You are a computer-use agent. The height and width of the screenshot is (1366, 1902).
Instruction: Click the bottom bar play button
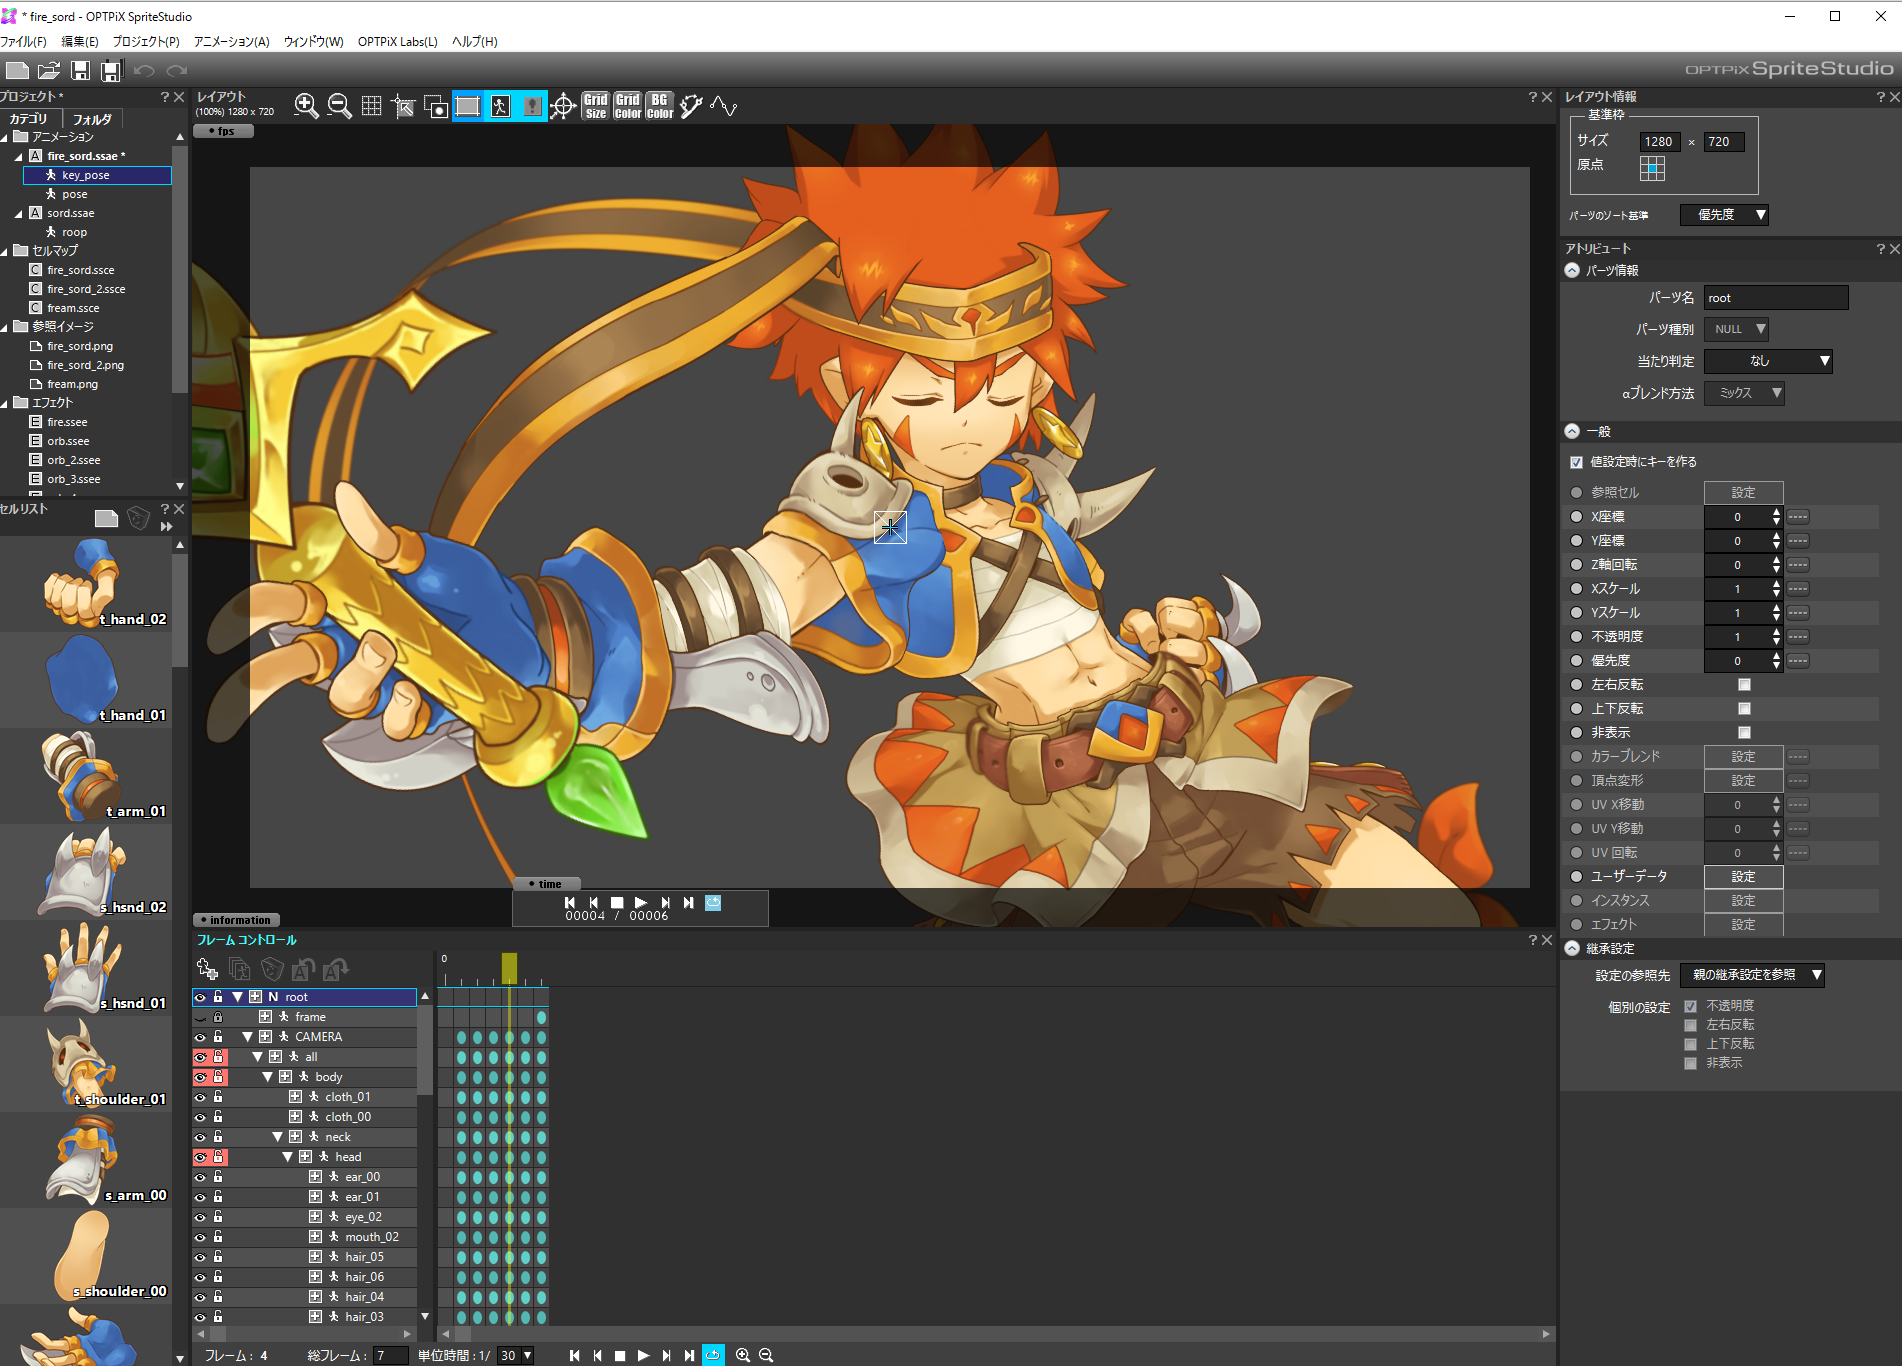(x=643, y=1355)
